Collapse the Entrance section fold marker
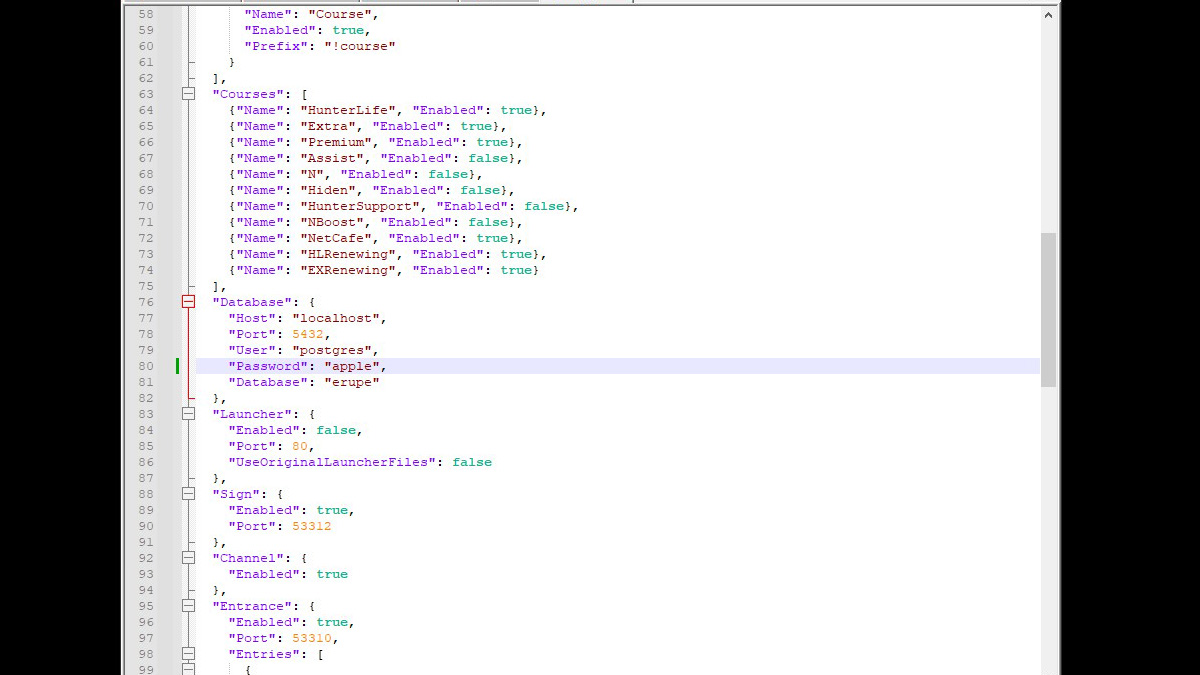Screen dimensions: 1200x675 [189, 606]
